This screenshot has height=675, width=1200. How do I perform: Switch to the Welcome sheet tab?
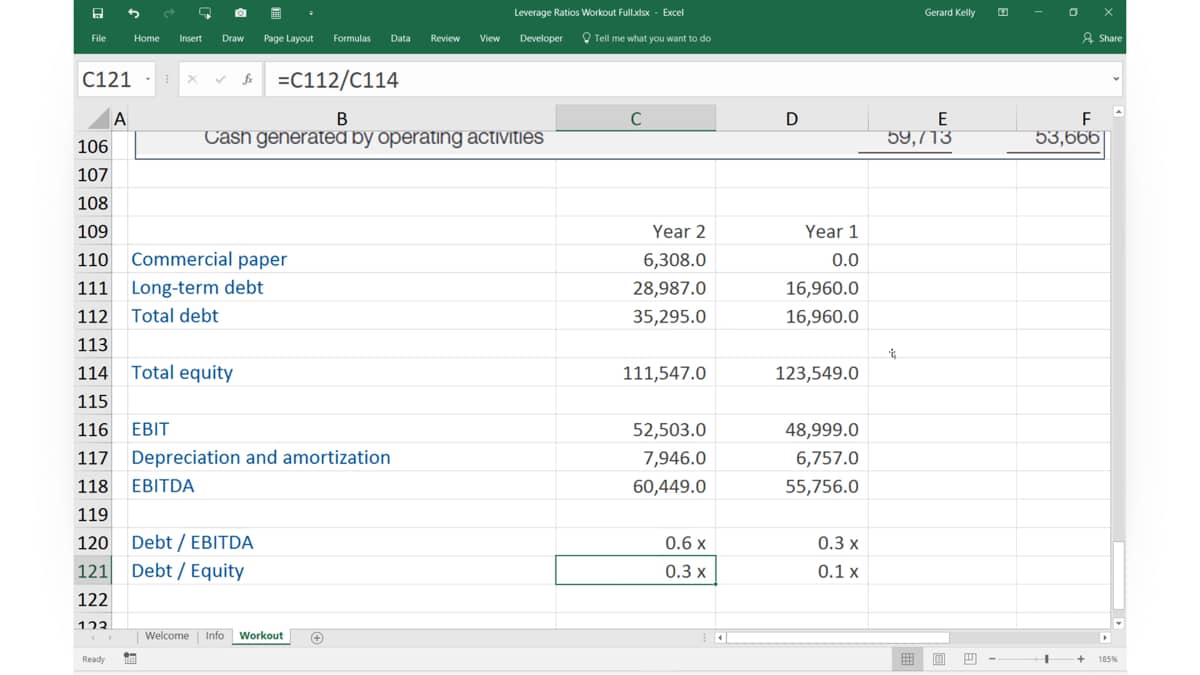[167, 636]
